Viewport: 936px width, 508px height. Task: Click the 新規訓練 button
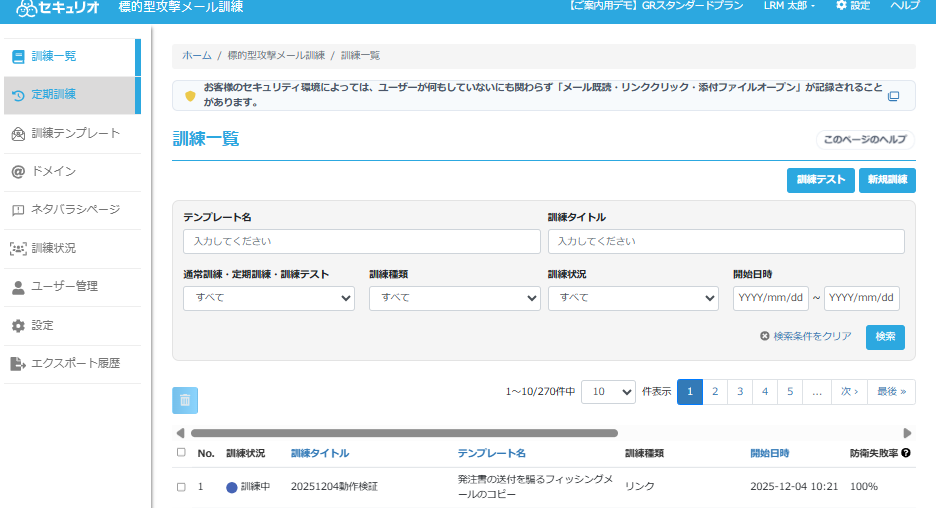point(887,180)
